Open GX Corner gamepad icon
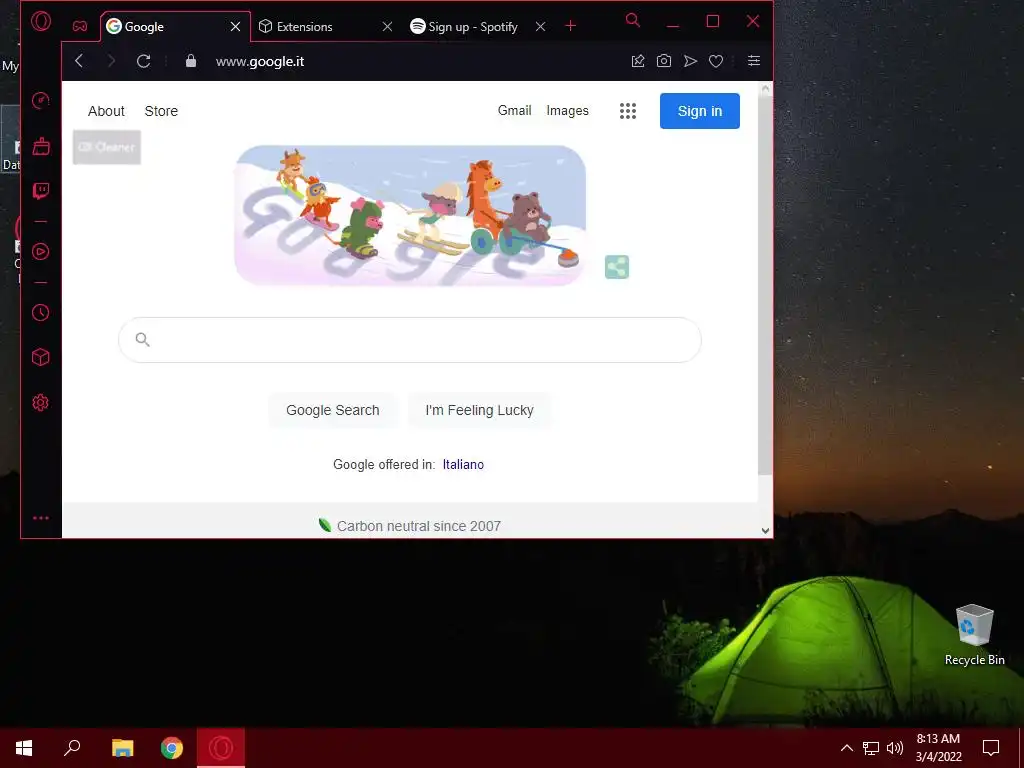The image size is (1024, 768). pyautogui.click(x=80, y=26)
